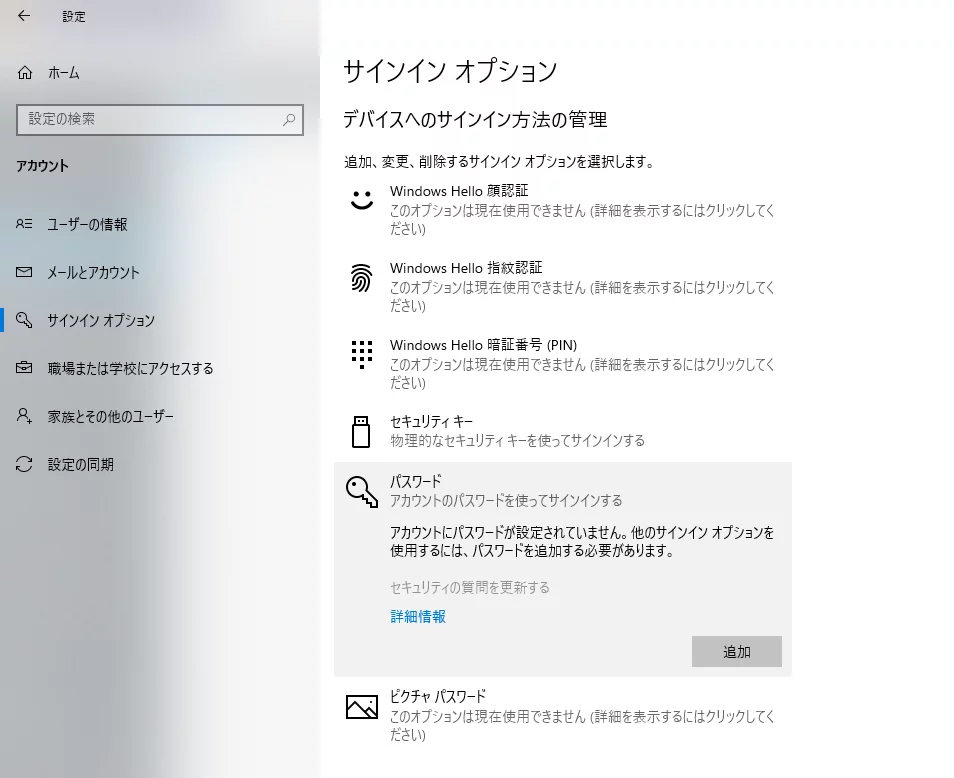This screenshot has height=778, width=954.
Task: Go to 家族とその他のユーザー page
Action: (x=110, y=417)
